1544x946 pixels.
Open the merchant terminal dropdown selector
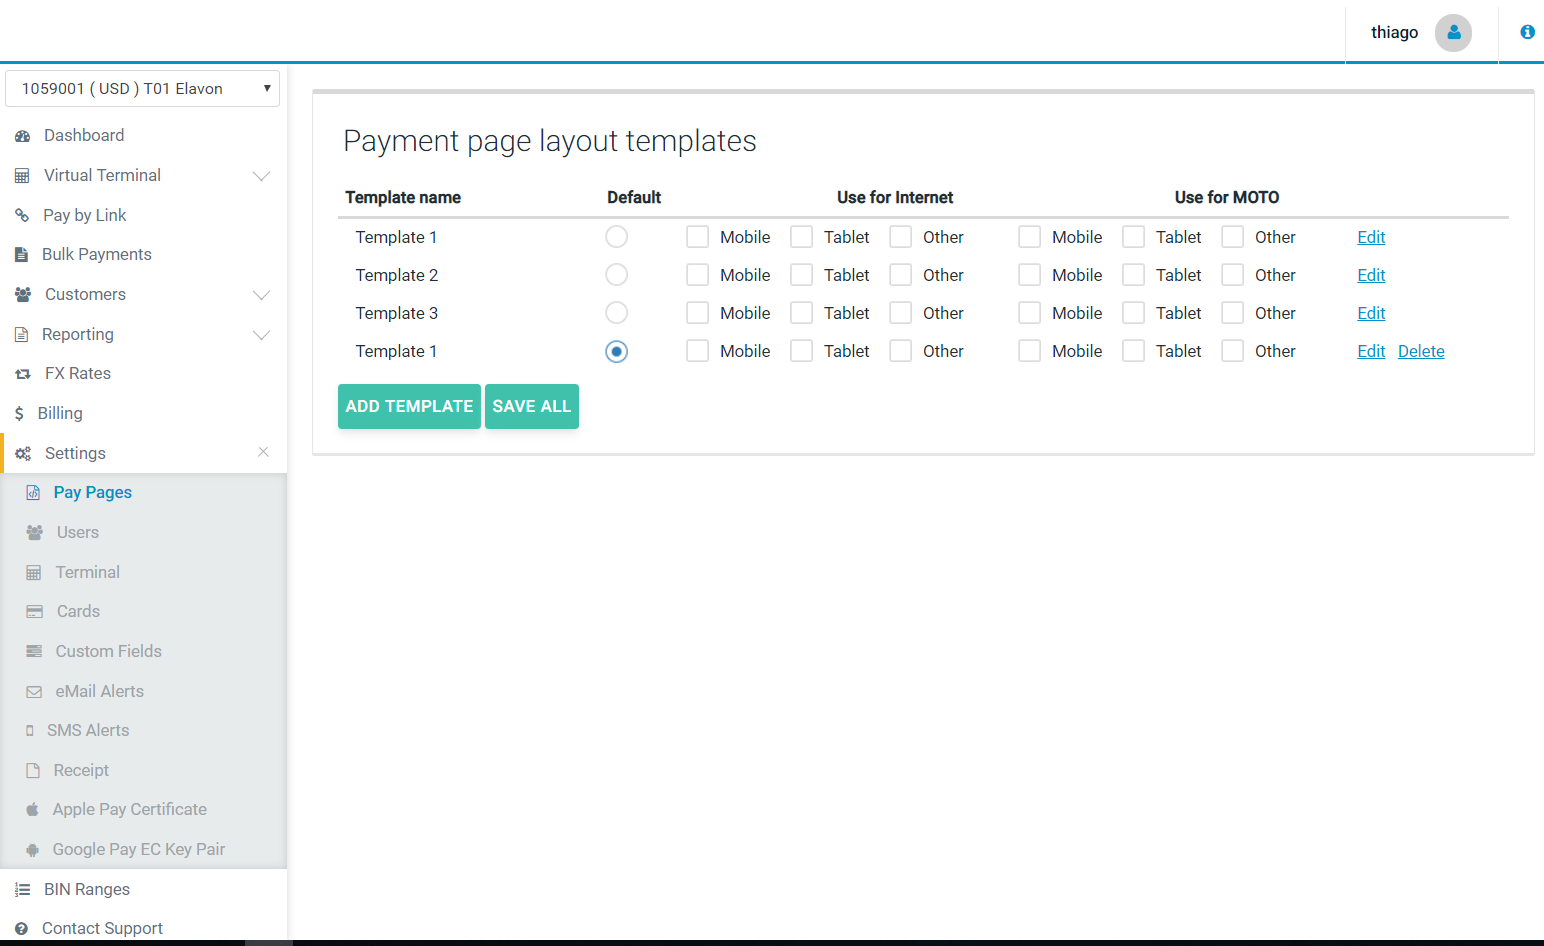tap(142, 89)
